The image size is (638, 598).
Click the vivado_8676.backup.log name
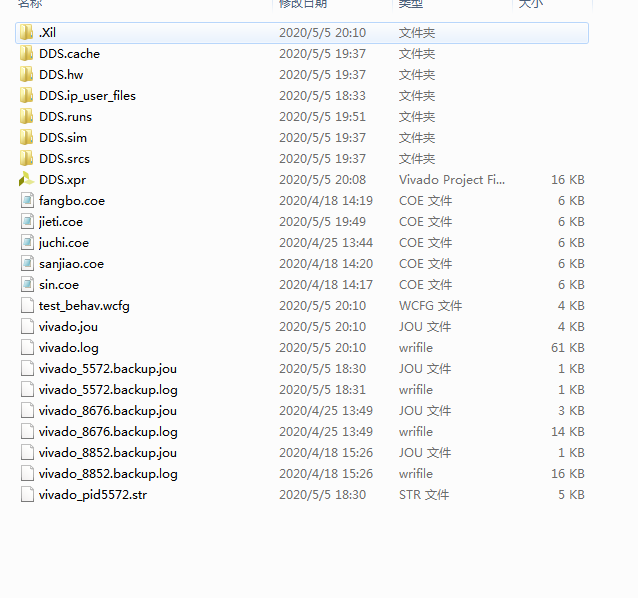[x=108, y=432]
